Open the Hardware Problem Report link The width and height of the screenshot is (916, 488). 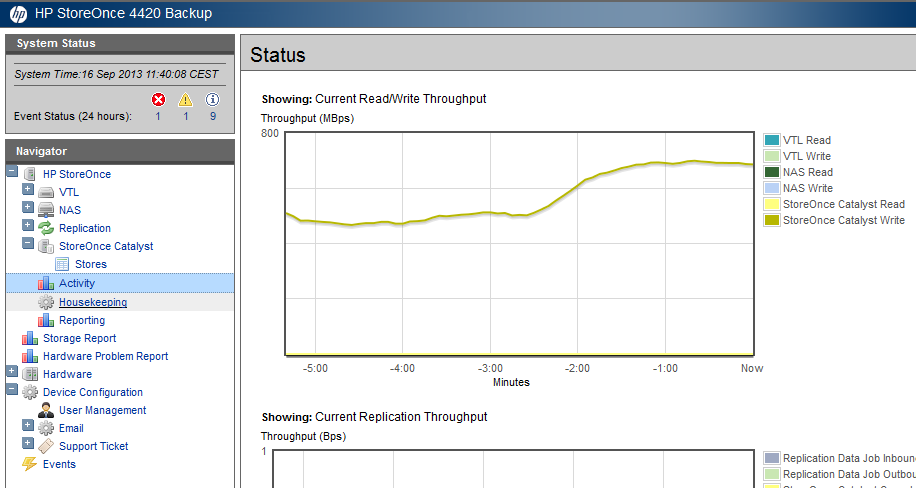tap(105, 357)
